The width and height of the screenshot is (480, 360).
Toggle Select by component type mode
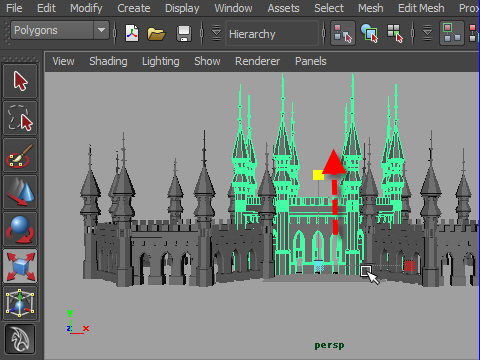click(x=395, y=33)
